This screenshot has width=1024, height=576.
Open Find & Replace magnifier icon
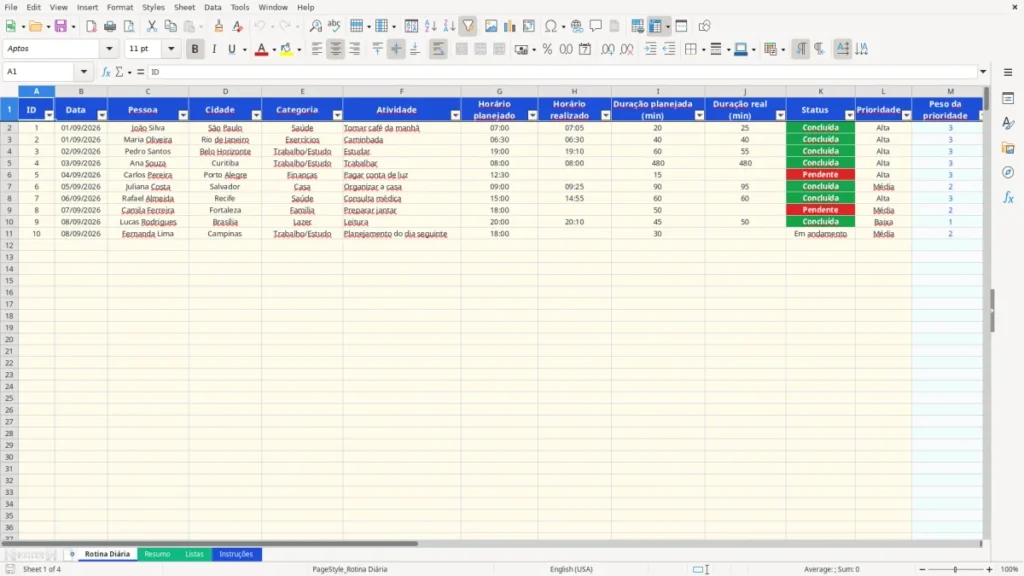pyautogui.click(x=315, y=26)
